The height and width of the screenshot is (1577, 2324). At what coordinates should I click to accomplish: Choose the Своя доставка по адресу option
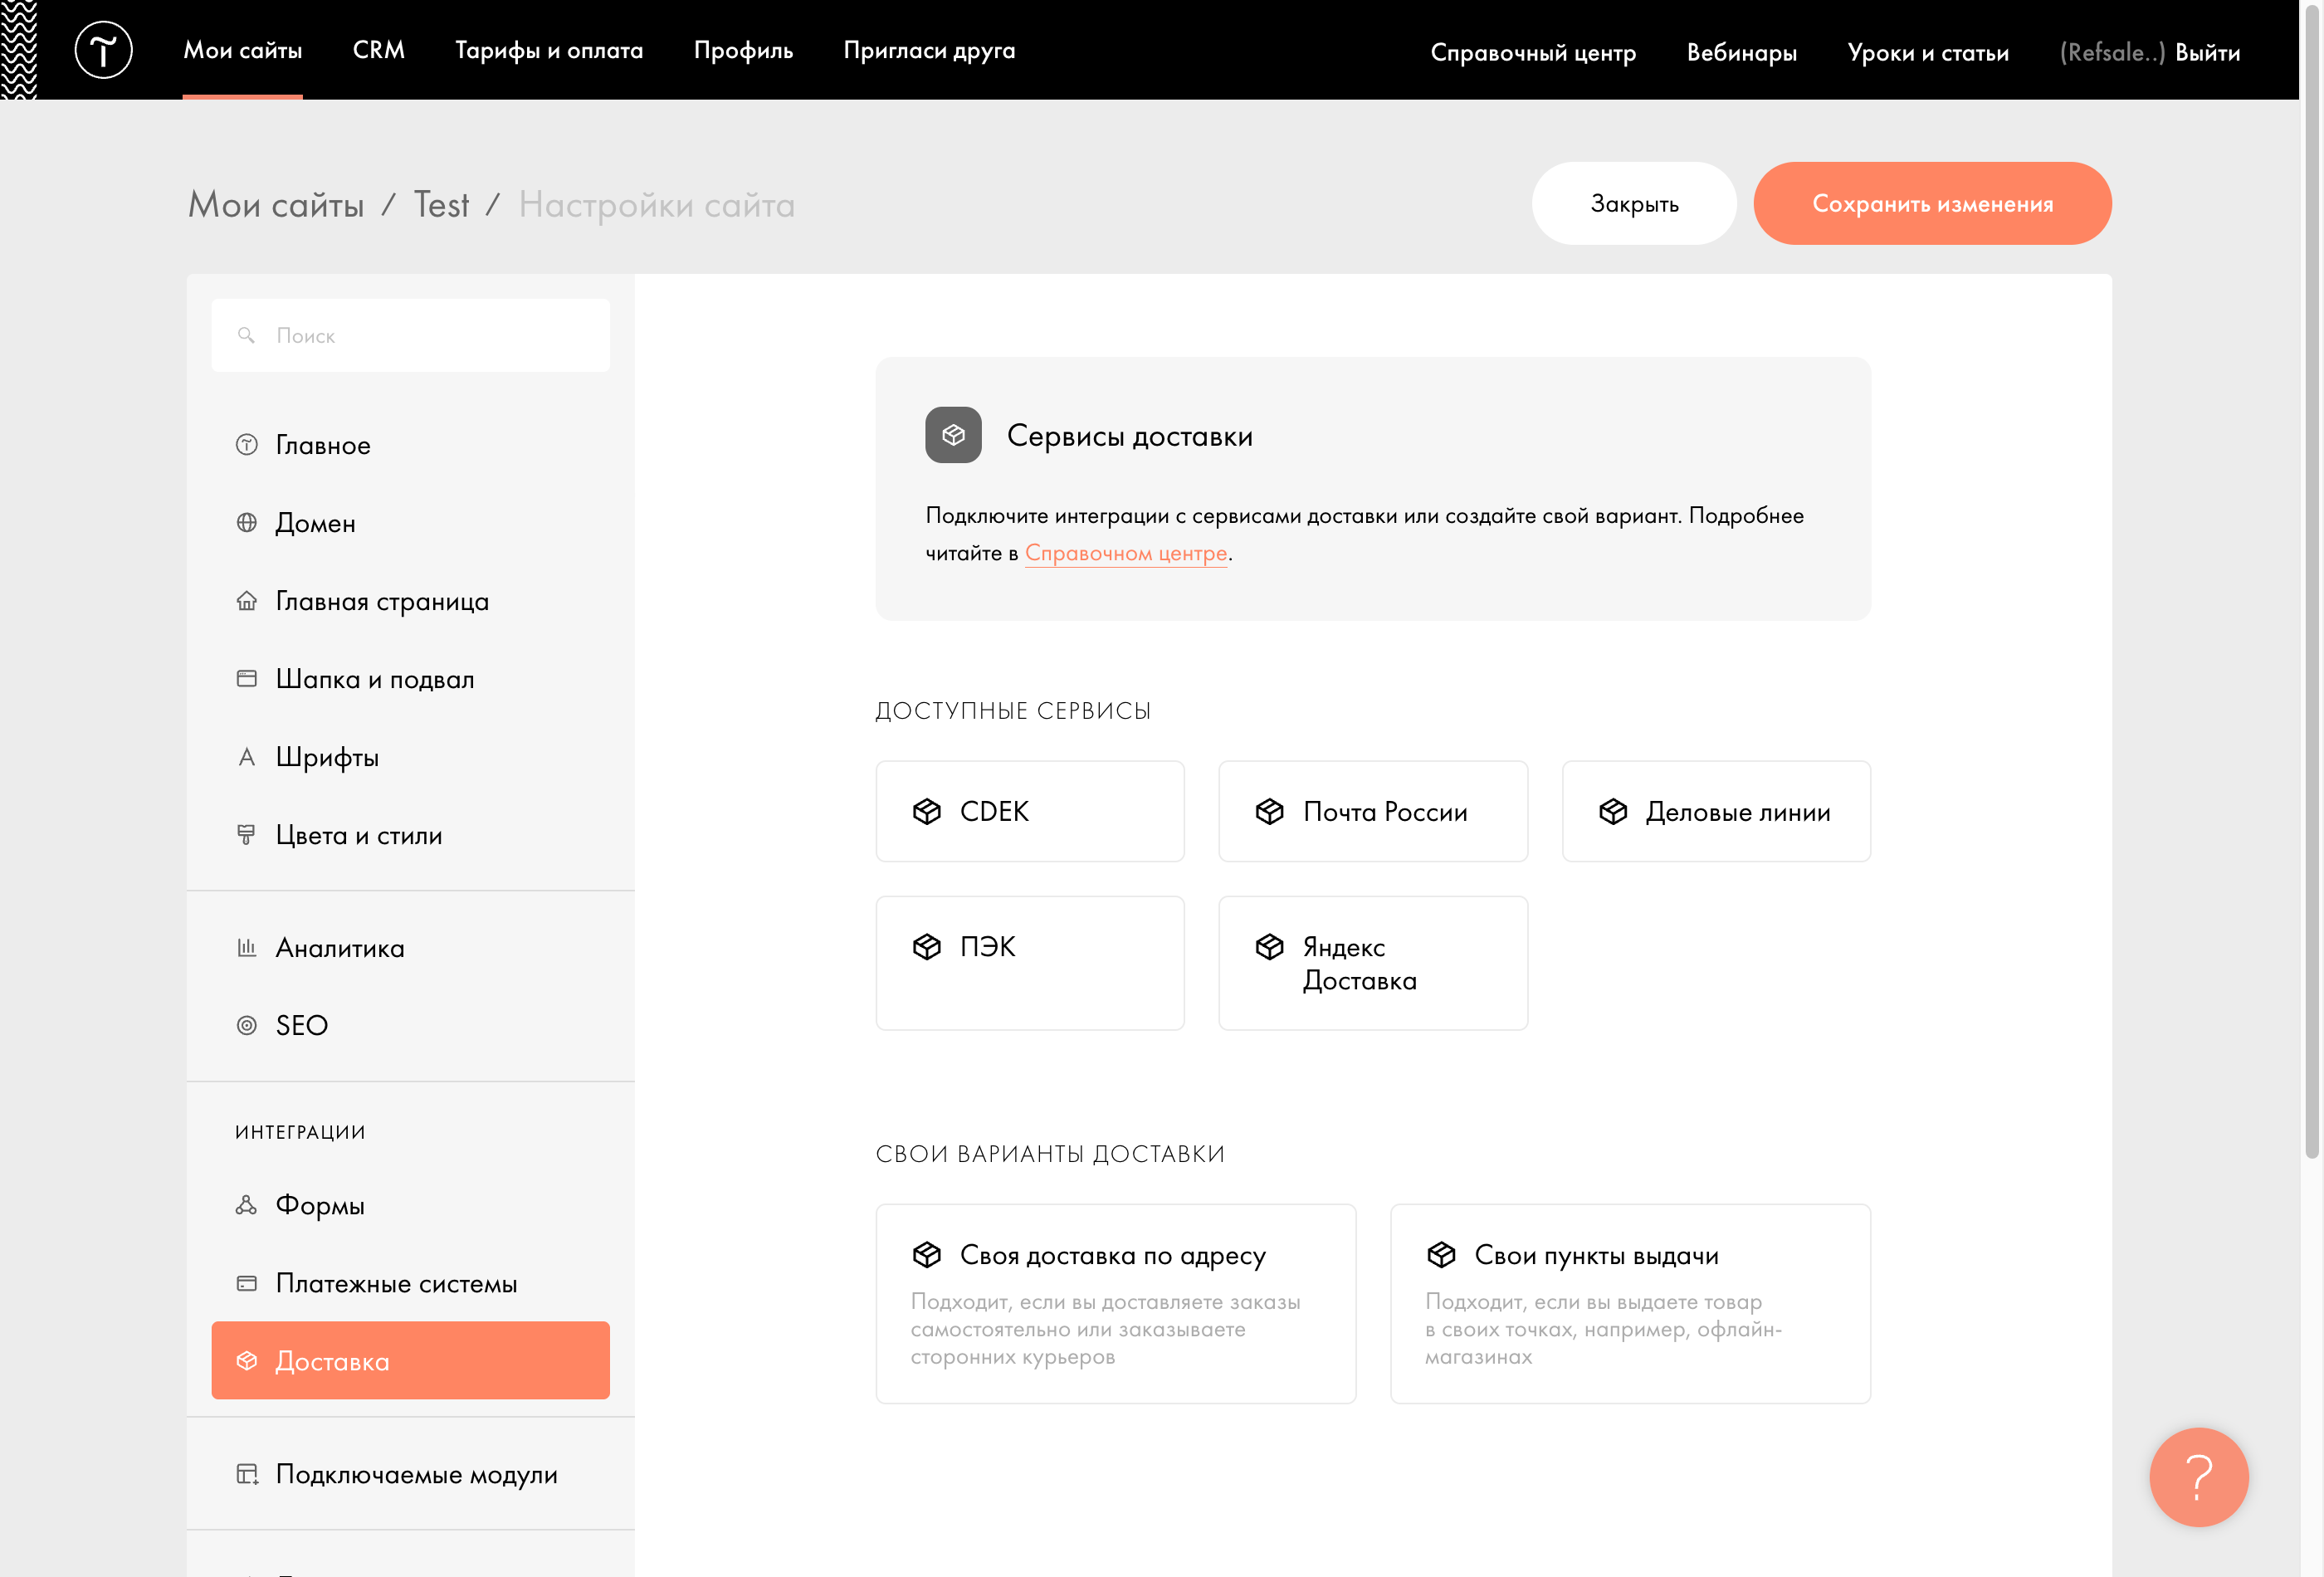1116,1303
